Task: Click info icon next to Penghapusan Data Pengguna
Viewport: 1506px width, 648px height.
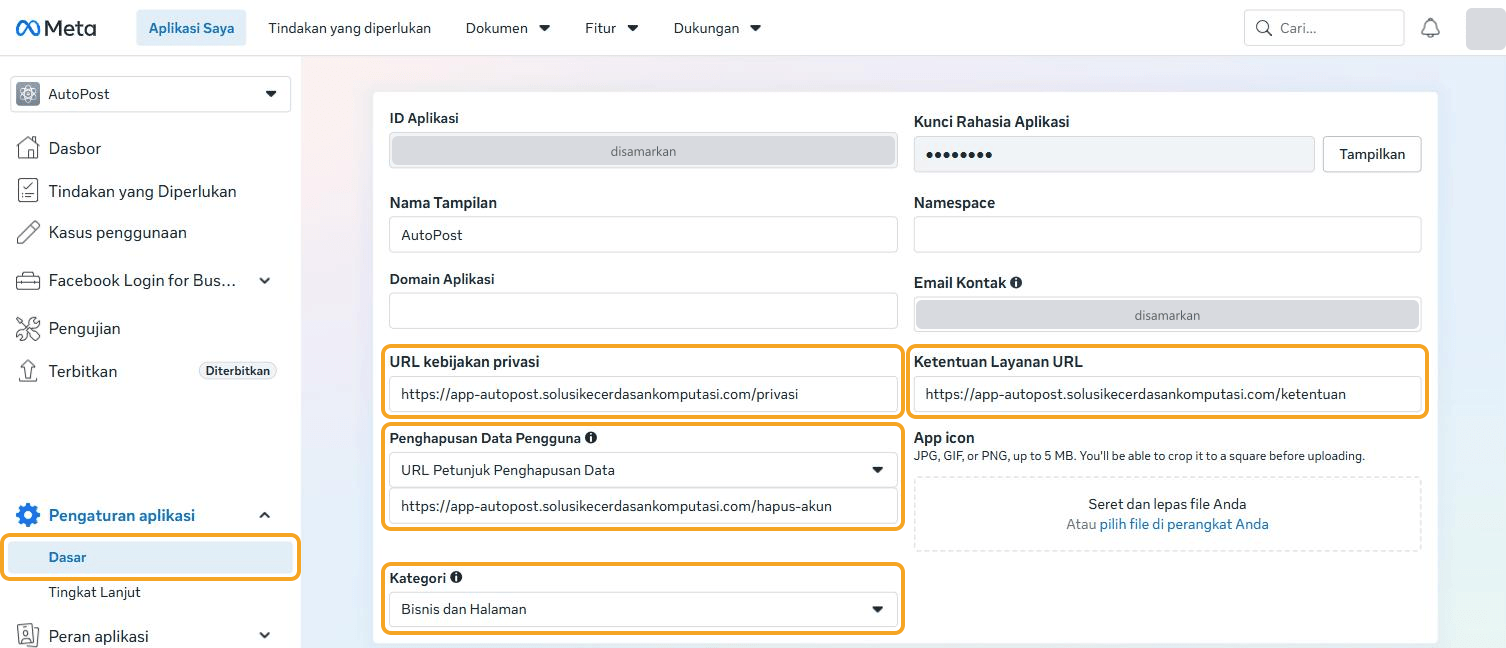Action: pyautogui.click(x=591, y=438)
